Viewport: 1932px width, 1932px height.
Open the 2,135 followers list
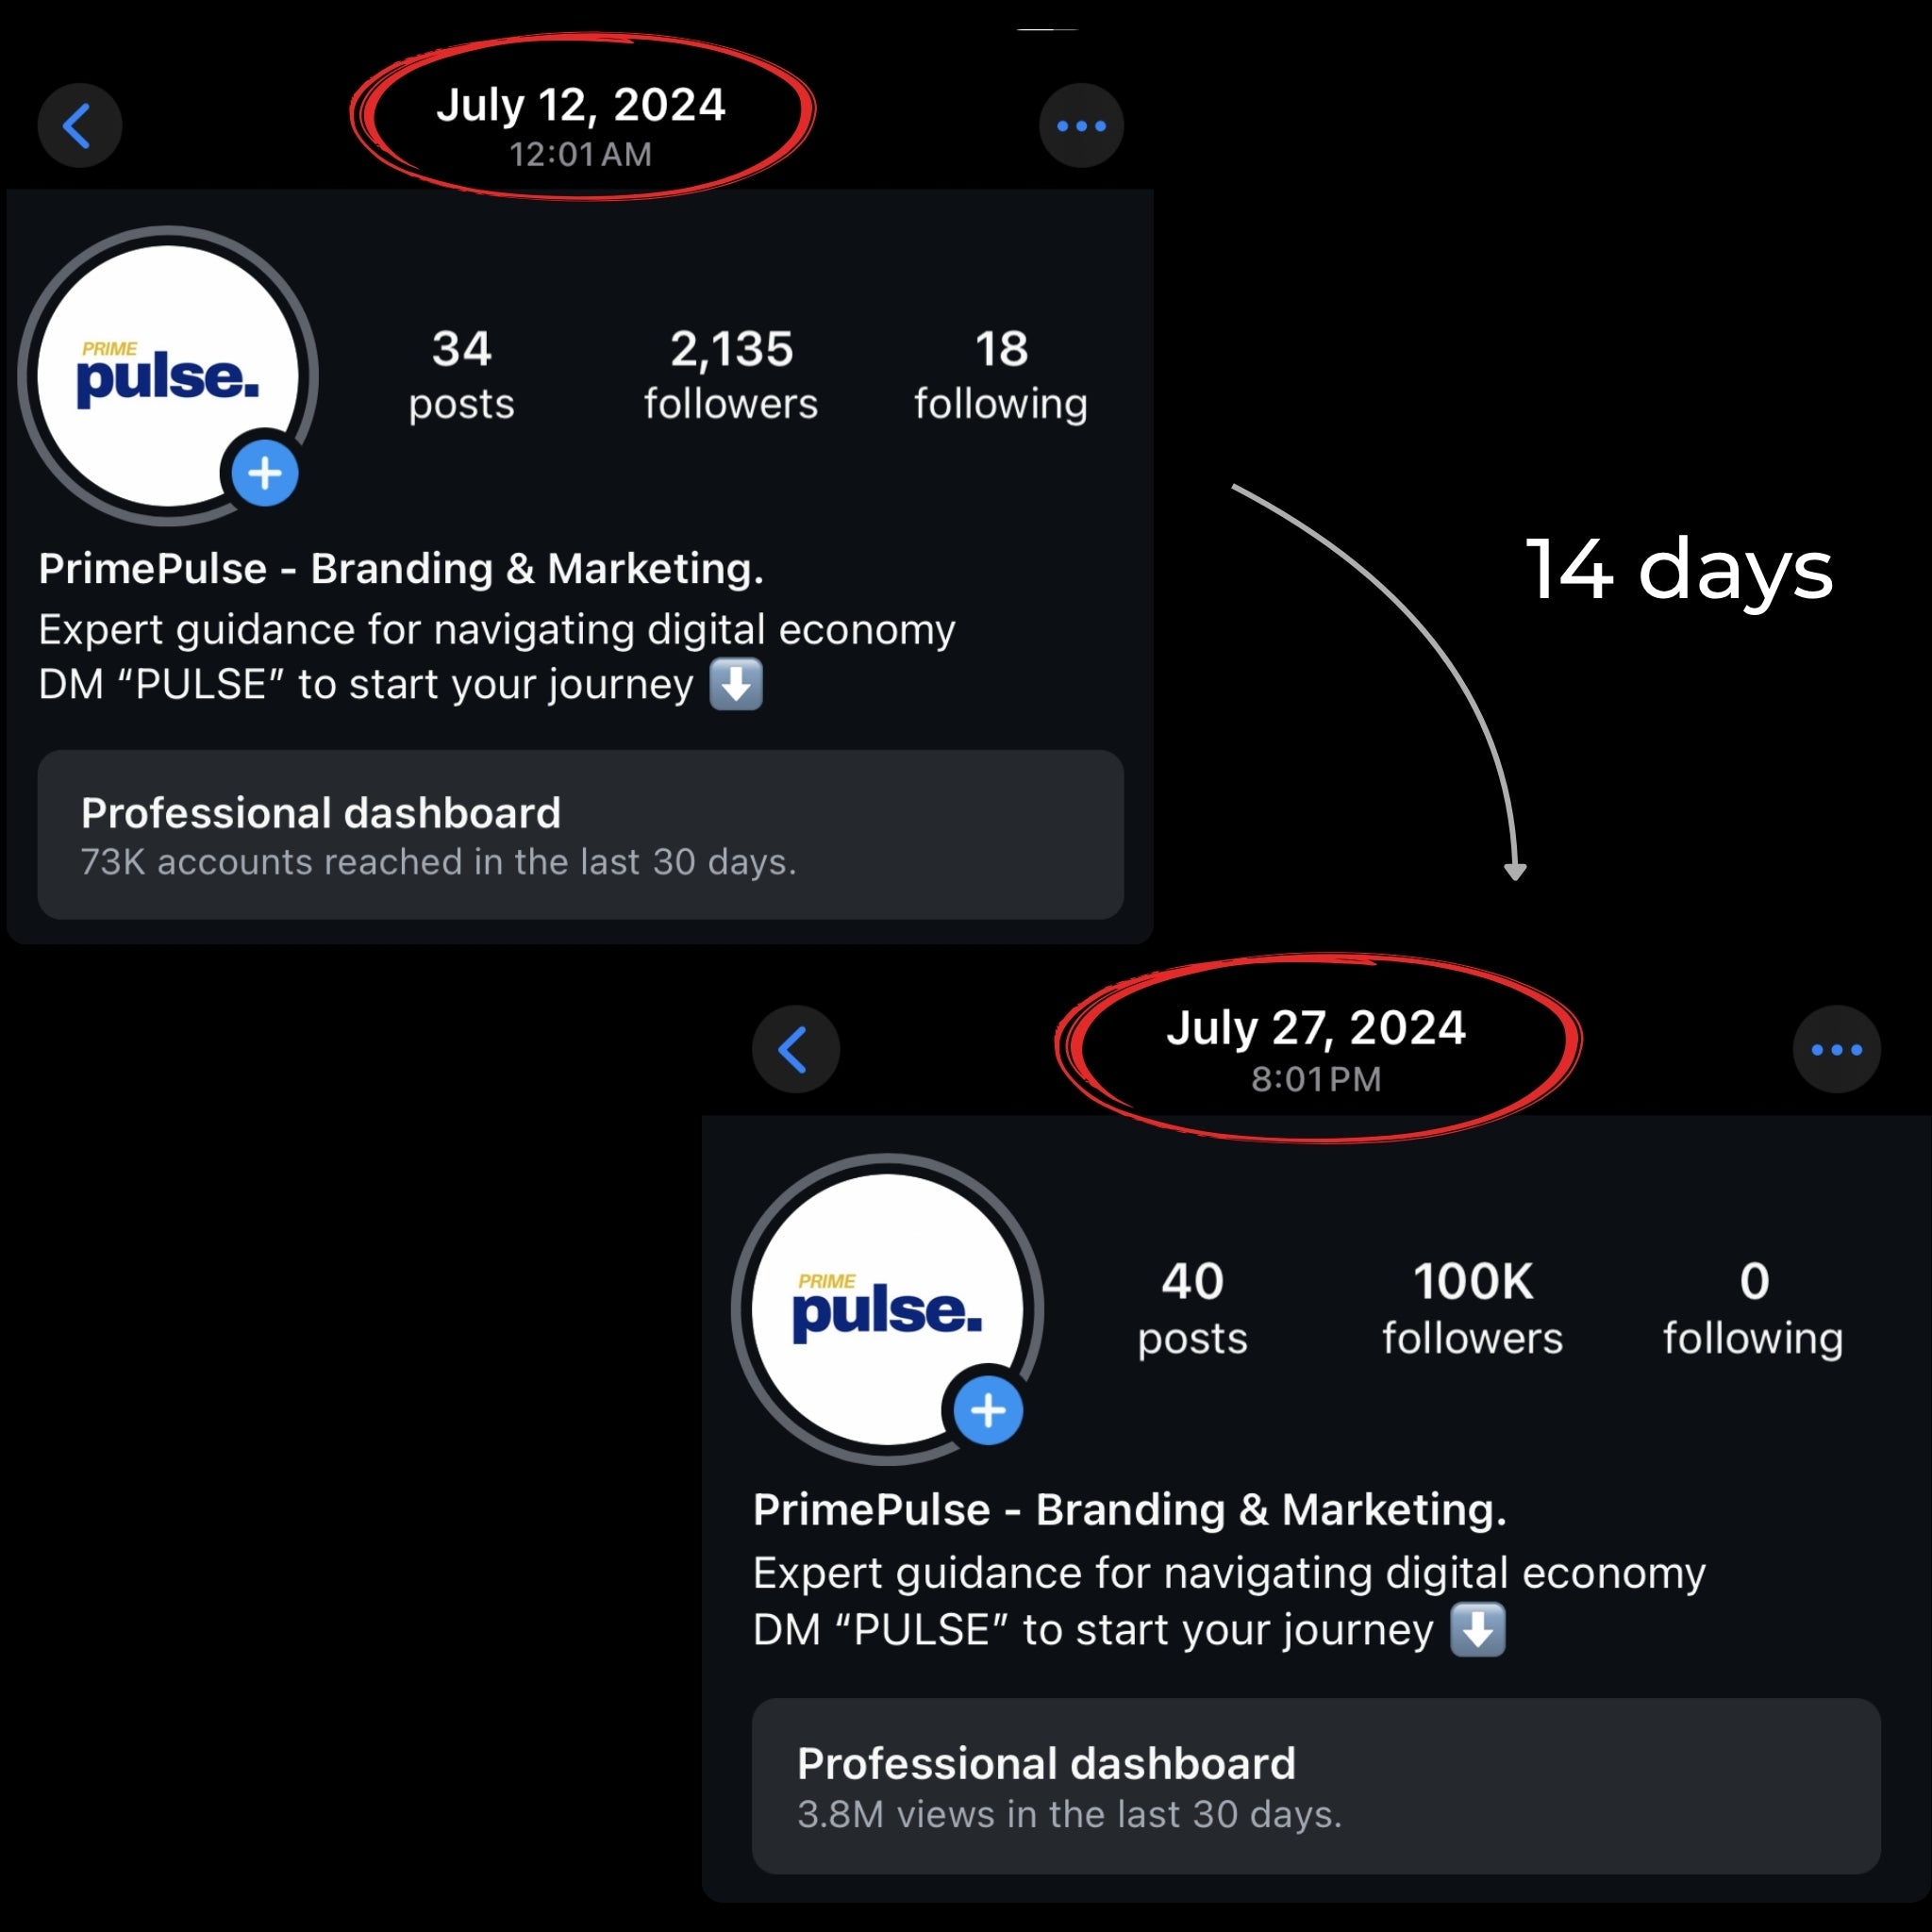coord(731,375)
